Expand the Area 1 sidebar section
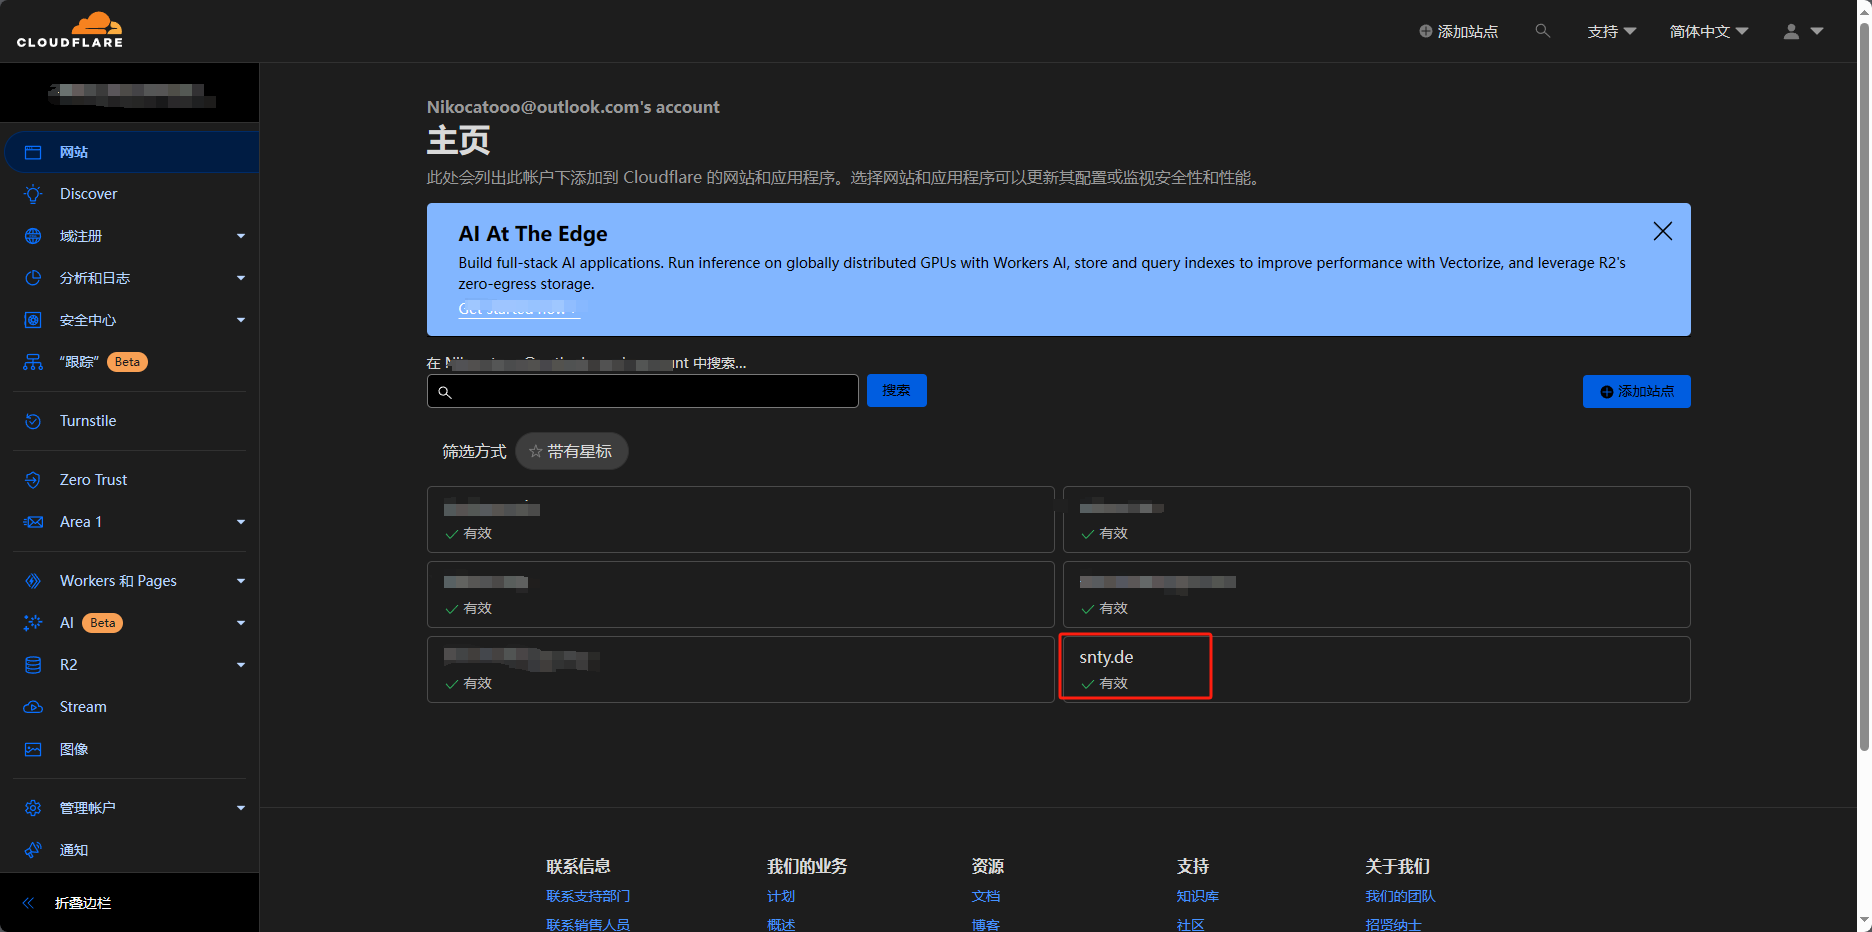 pyautogui.click(x=241, y=522)
